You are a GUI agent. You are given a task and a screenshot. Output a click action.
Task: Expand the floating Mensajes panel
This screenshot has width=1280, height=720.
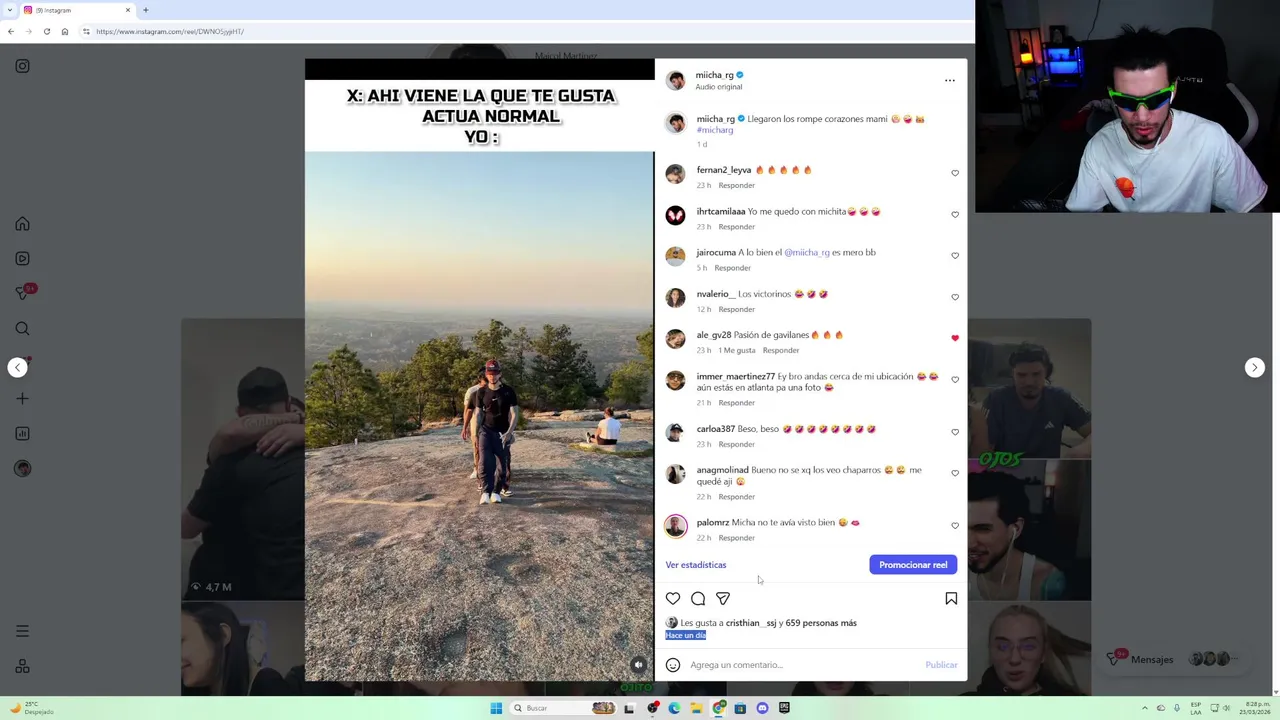[1175, 659]
